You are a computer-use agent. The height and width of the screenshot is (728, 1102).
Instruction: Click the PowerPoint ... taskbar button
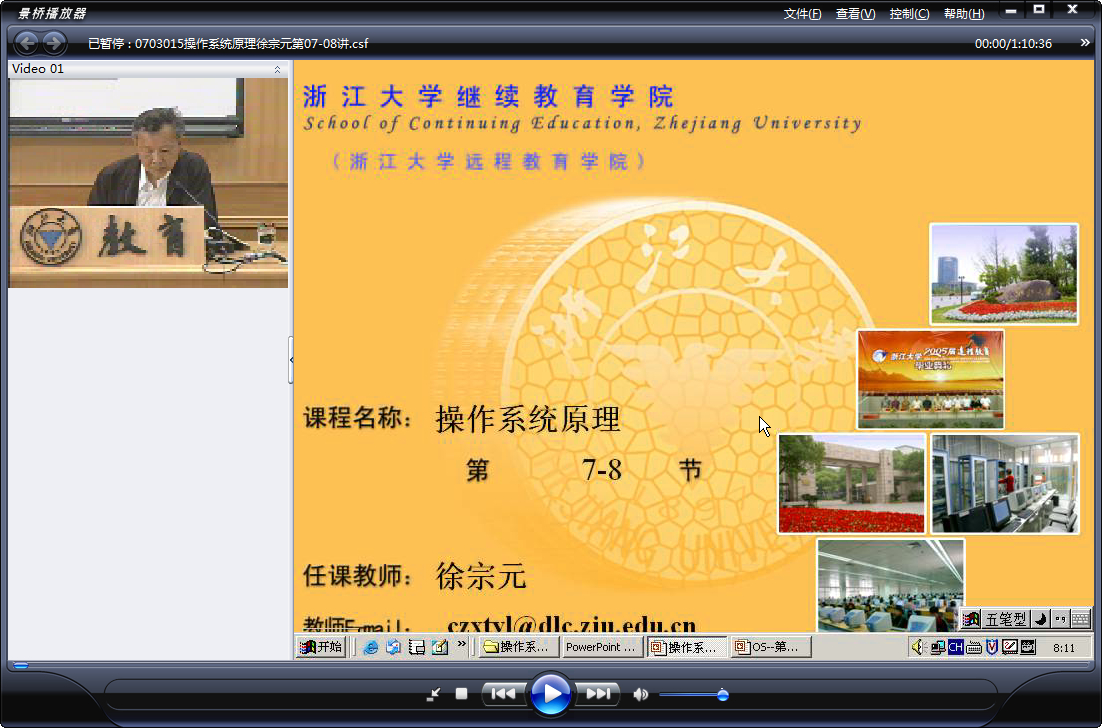(603, 647)
